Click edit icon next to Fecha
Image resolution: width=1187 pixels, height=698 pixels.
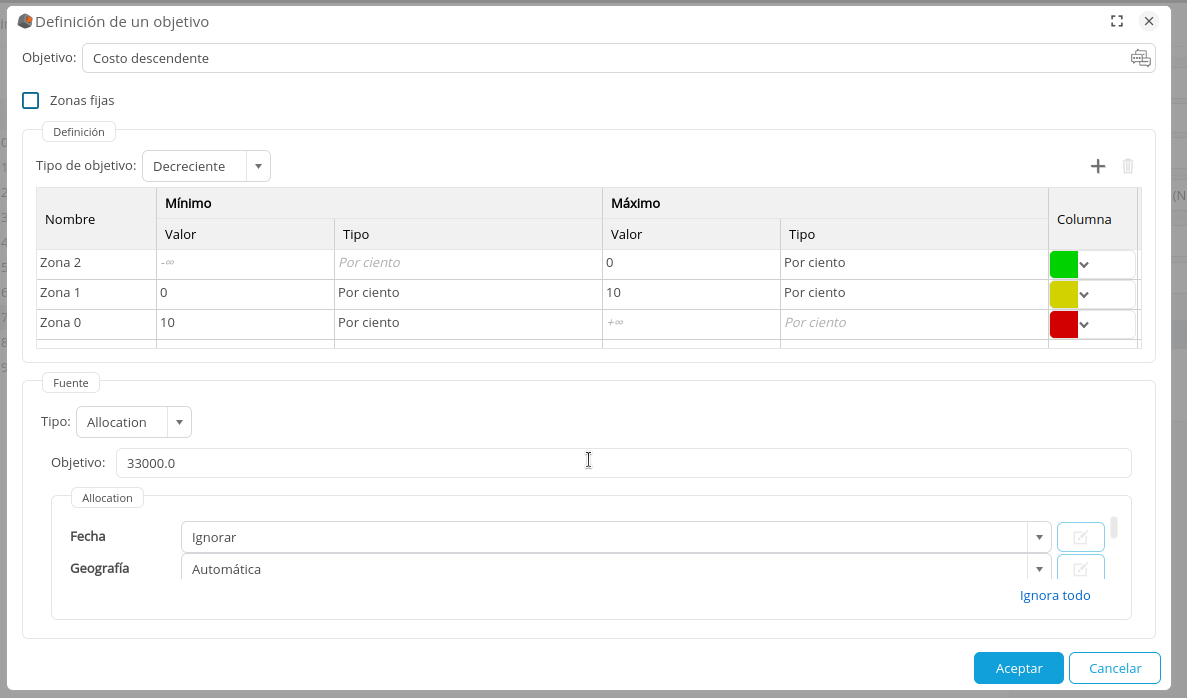tap(1080, 537)
